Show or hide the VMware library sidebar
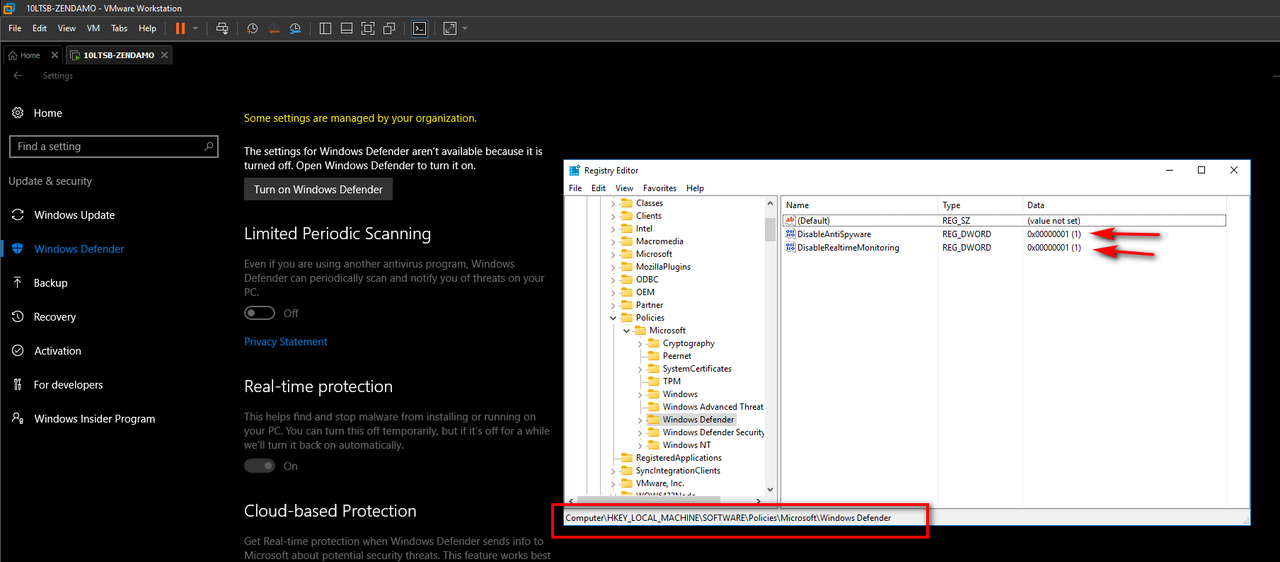1280x562 pixels. pyautogui.click(x=325, y=28)
